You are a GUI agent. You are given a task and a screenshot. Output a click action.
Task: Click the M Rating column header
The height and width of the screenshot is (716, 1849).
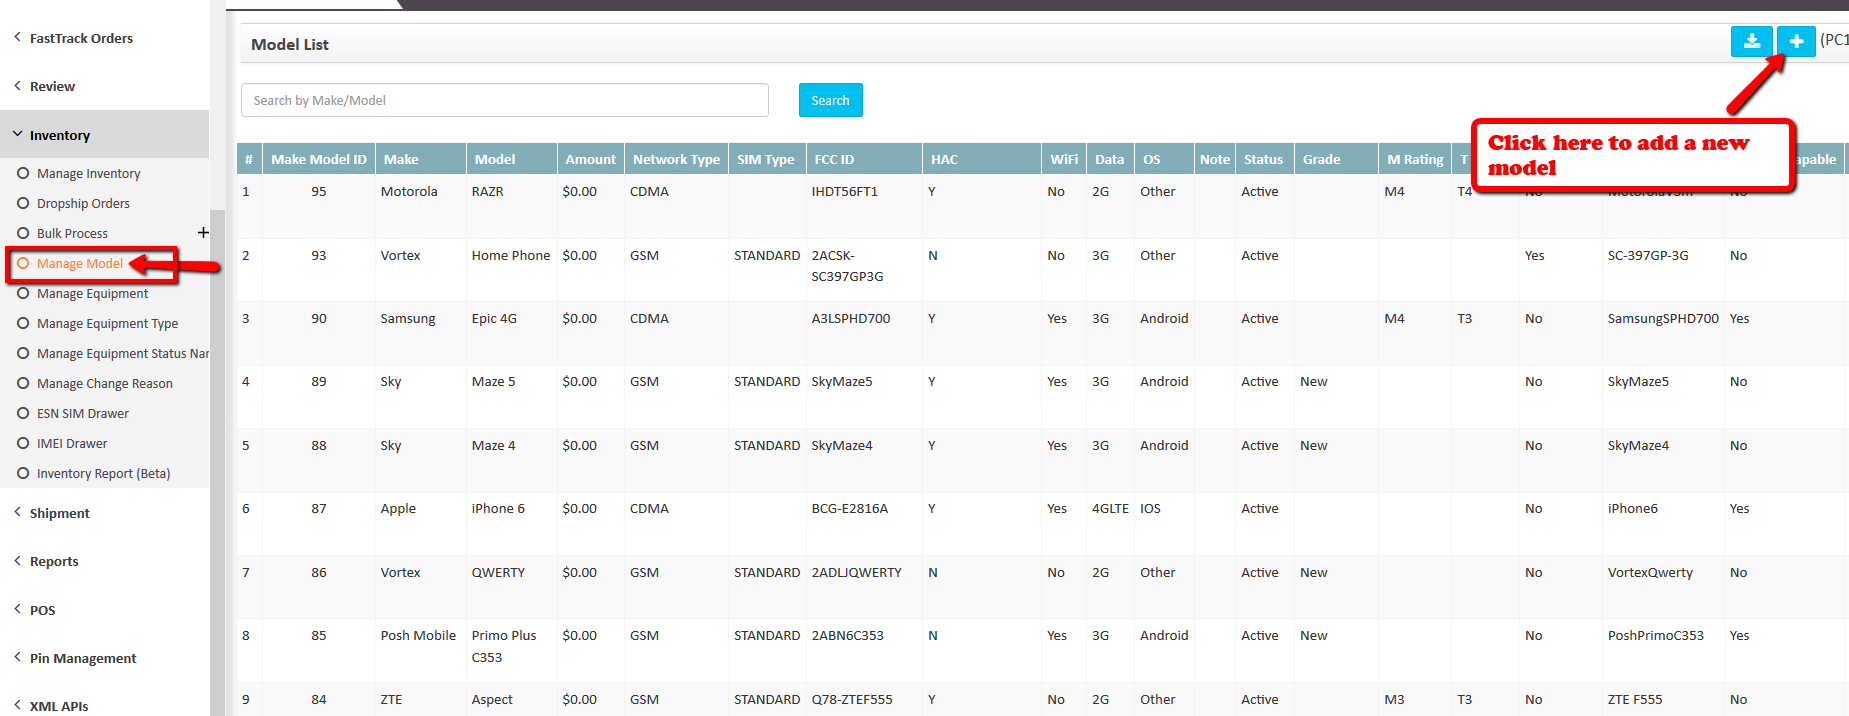(1415, 159)
